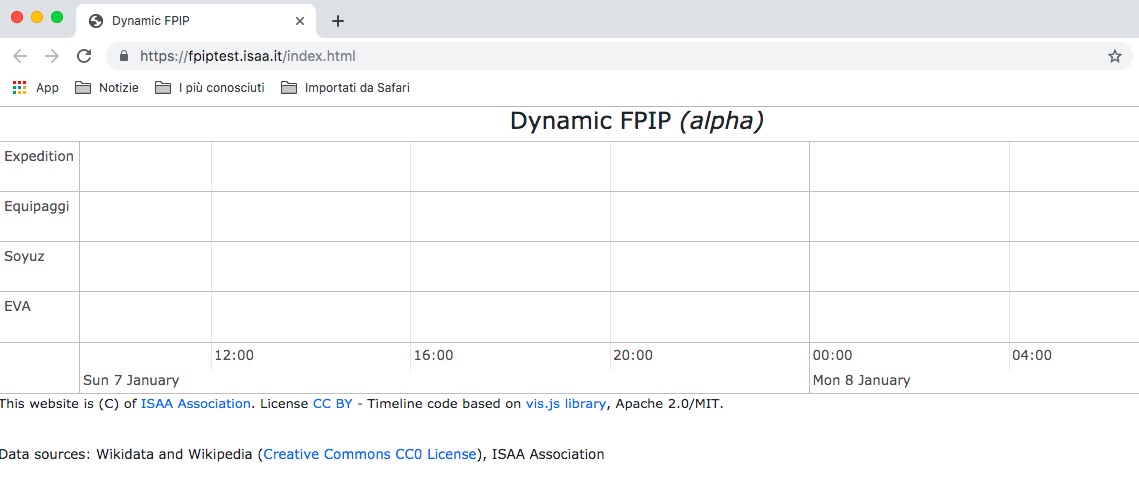Open the Notizie bookmarks folder
Image resolution: width=1139 pixels, height=502 pixels.
click(x=107, y=88)
